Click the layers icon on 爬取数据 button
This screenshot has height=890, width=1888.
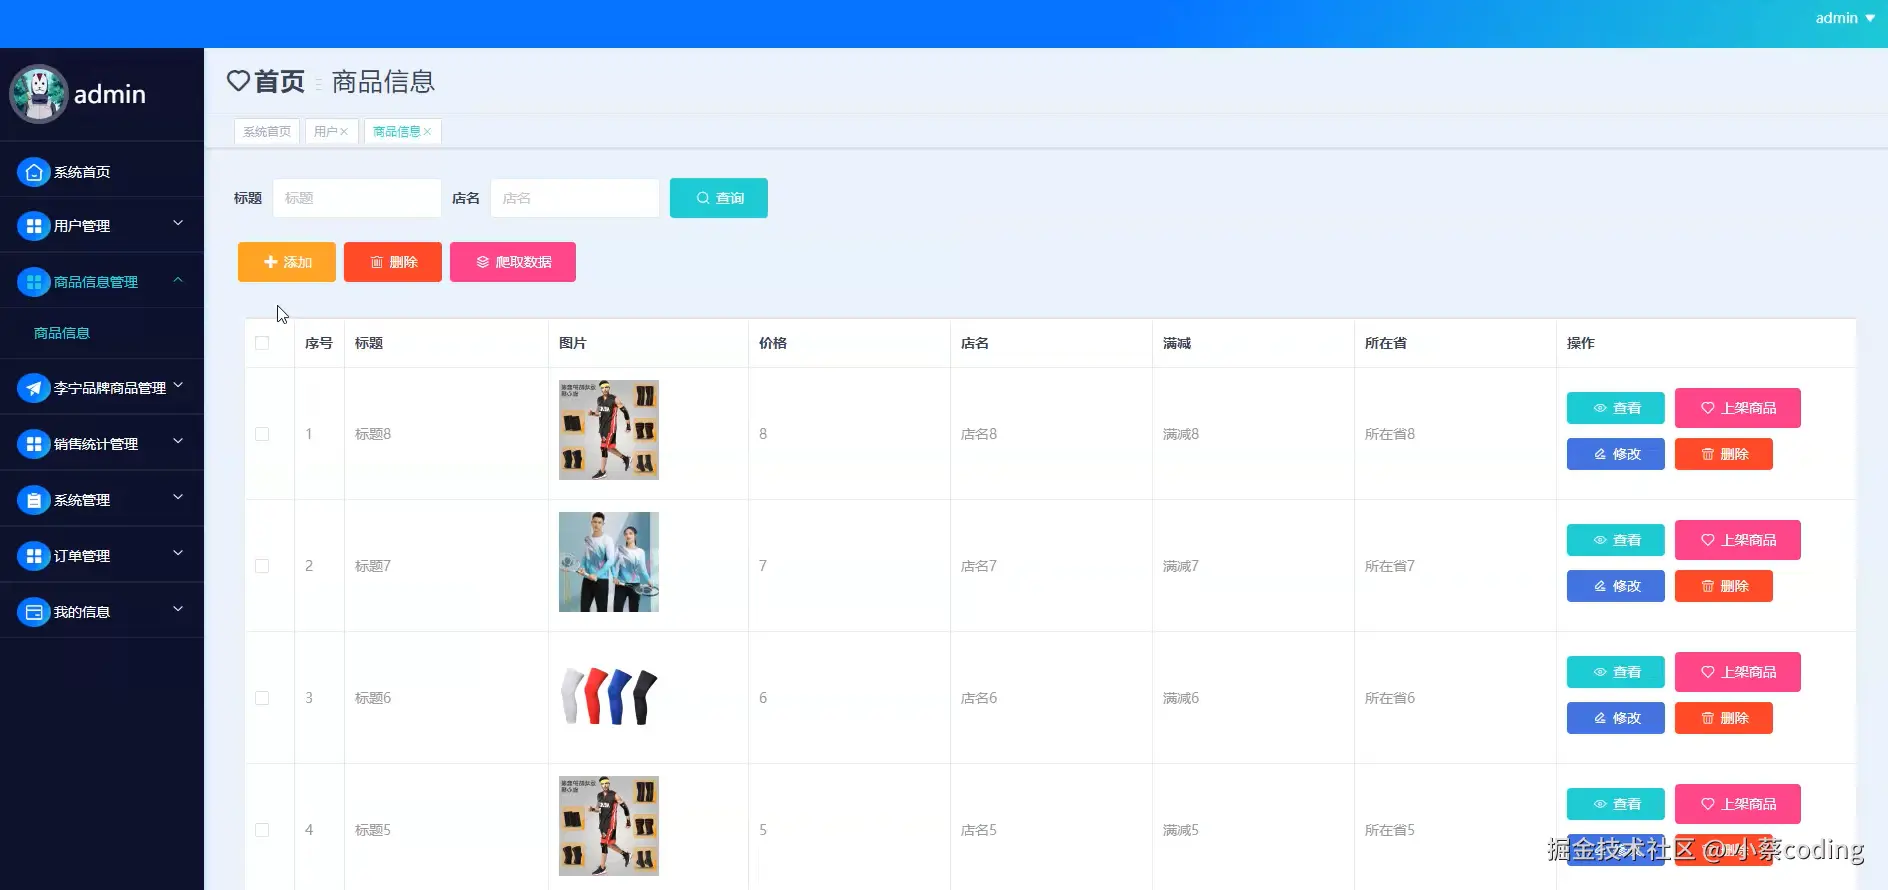pyautogui.click(x=483, y=262)
